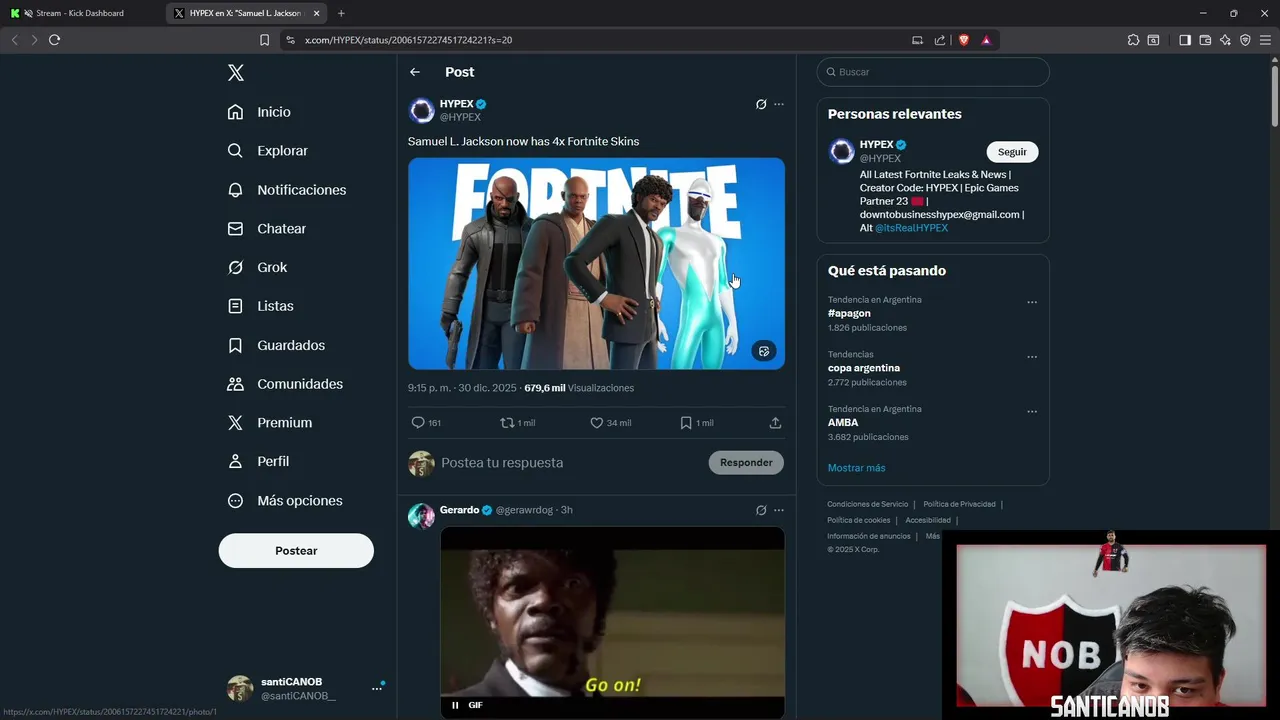Open #apagon trend
Screen dimensions: 1280x720
coord(849,313)
